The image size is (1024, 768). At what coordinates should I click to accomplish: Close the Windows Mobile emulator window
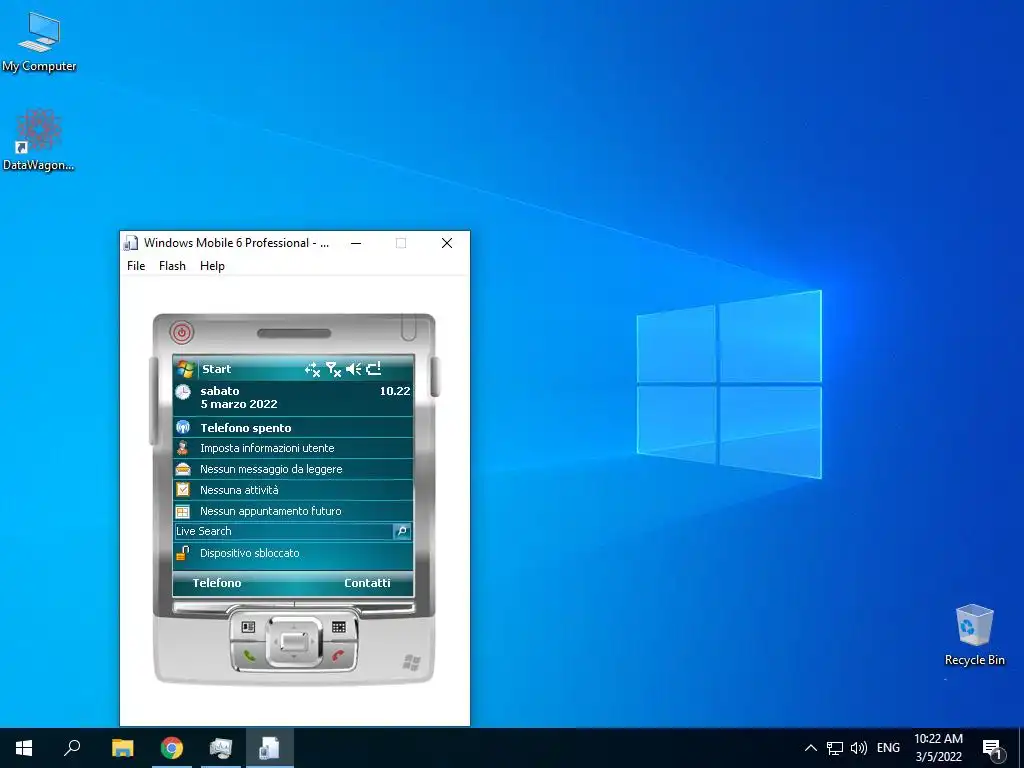click(447, 243)
